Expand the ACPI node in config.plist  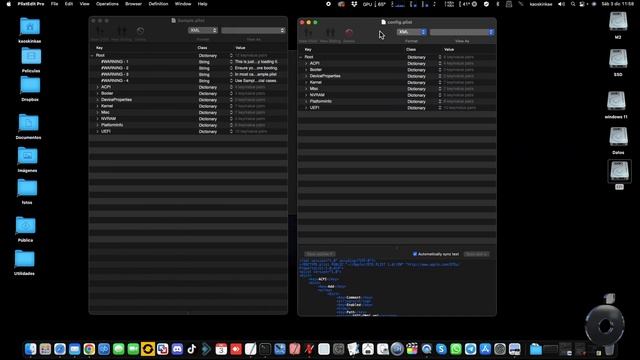pos(306,64)
